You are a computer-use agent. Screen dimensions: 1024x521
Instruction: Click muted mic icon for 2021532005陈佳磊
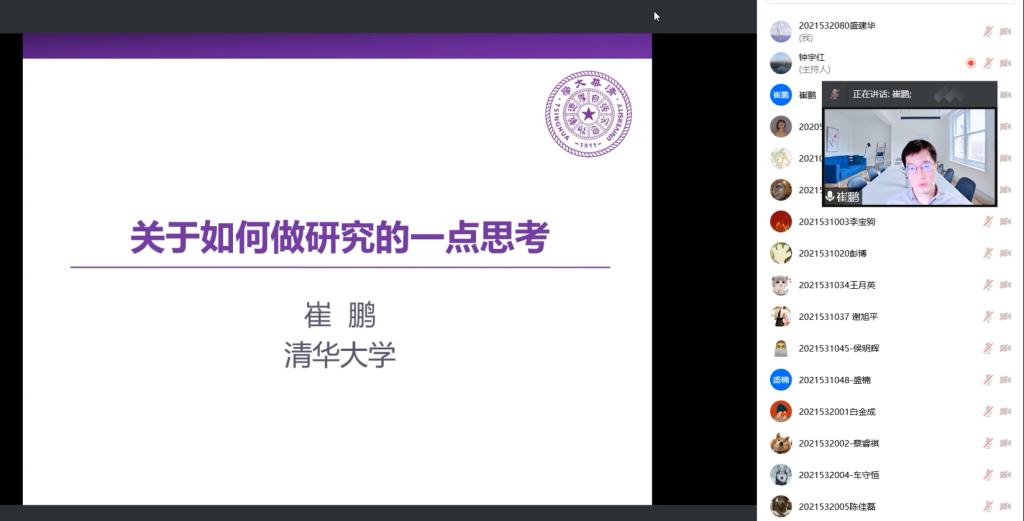[x=988, y=506]
